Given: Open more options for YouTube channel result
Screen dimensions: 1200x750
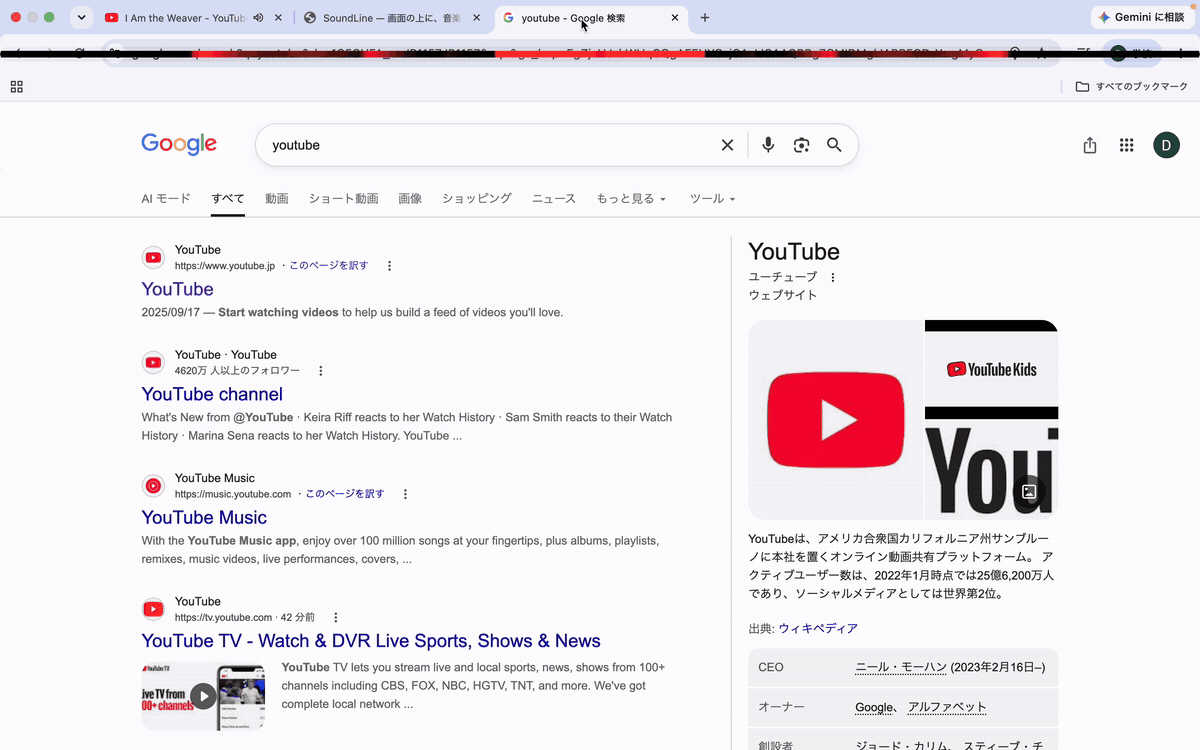Looking at the screenshot, I should point(321,371).
